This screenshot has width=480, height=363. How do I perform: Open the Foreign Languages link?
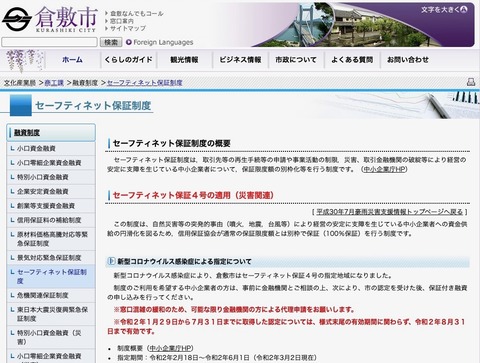point(163,42)
